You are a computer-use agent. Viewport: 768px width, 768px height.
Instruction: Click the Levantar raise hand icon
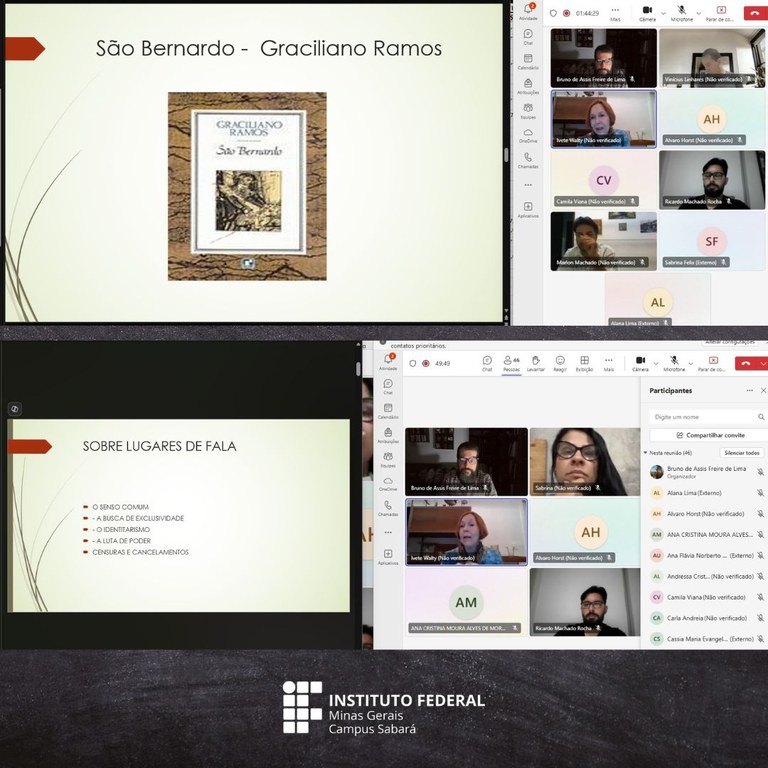(x=536, y=362)
